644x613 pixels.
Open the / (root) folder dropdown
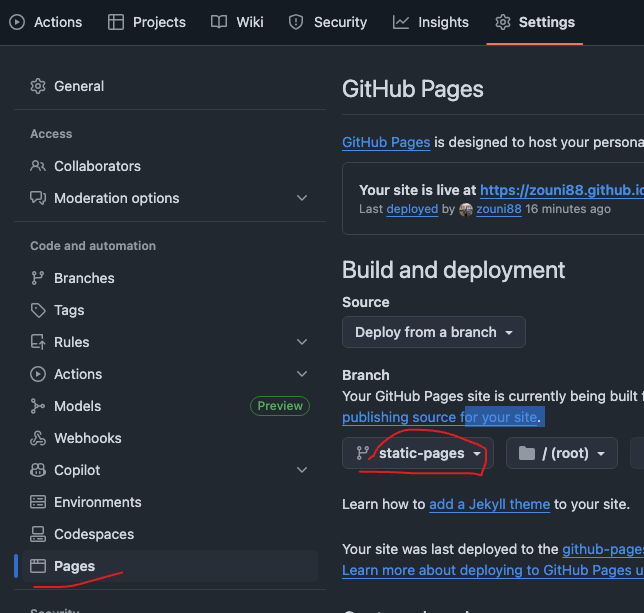point(561,453)
